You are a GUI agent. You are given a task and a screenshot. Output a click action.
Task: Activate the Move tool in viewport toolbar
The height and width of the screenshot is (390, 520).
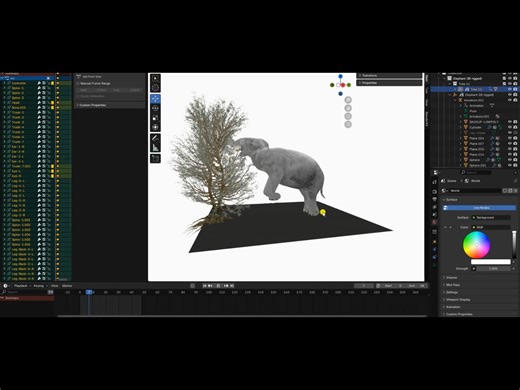coord(155,99)
